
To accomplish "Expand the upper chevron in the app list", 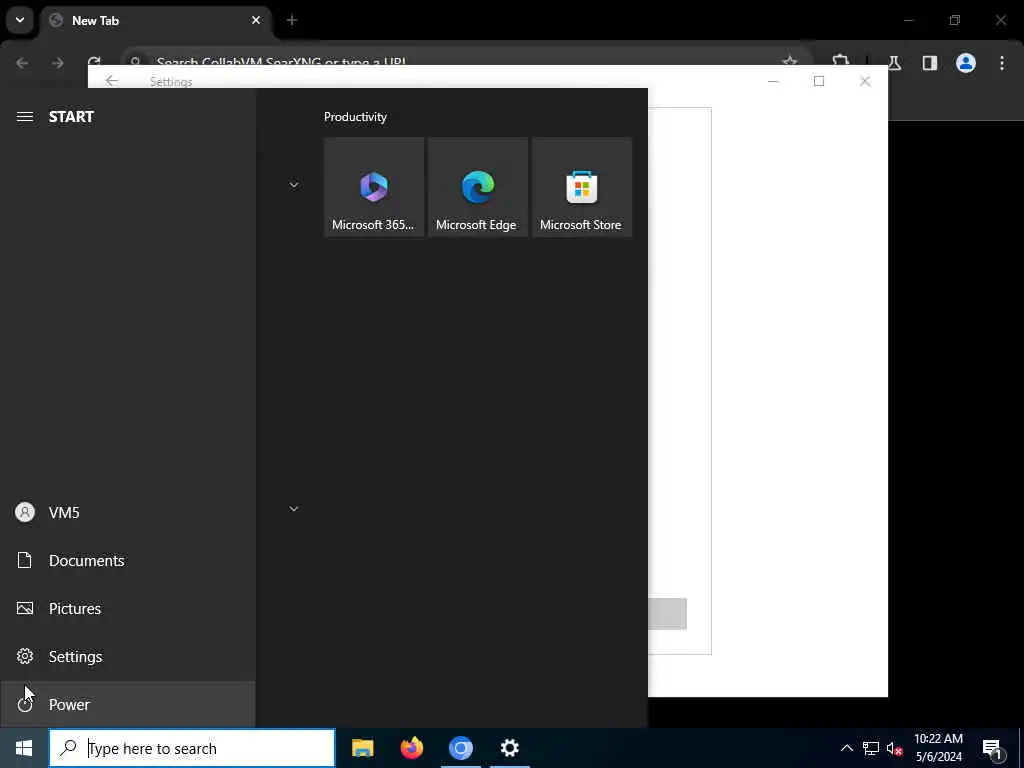I will pos(294,185).
